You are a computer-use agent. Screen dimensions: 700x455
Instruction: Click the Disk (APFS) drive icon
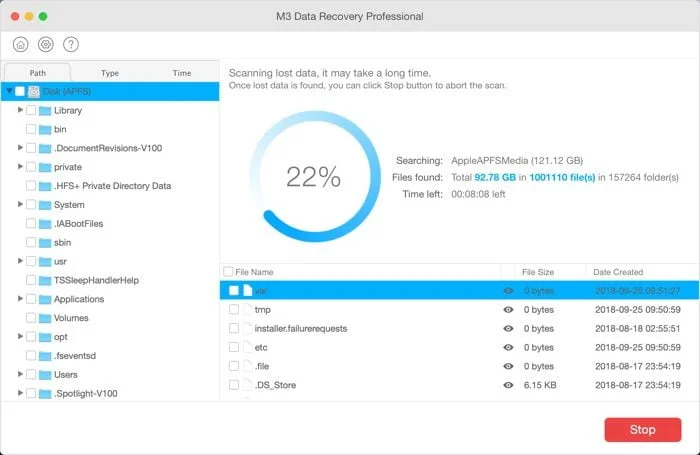[34, 92]
